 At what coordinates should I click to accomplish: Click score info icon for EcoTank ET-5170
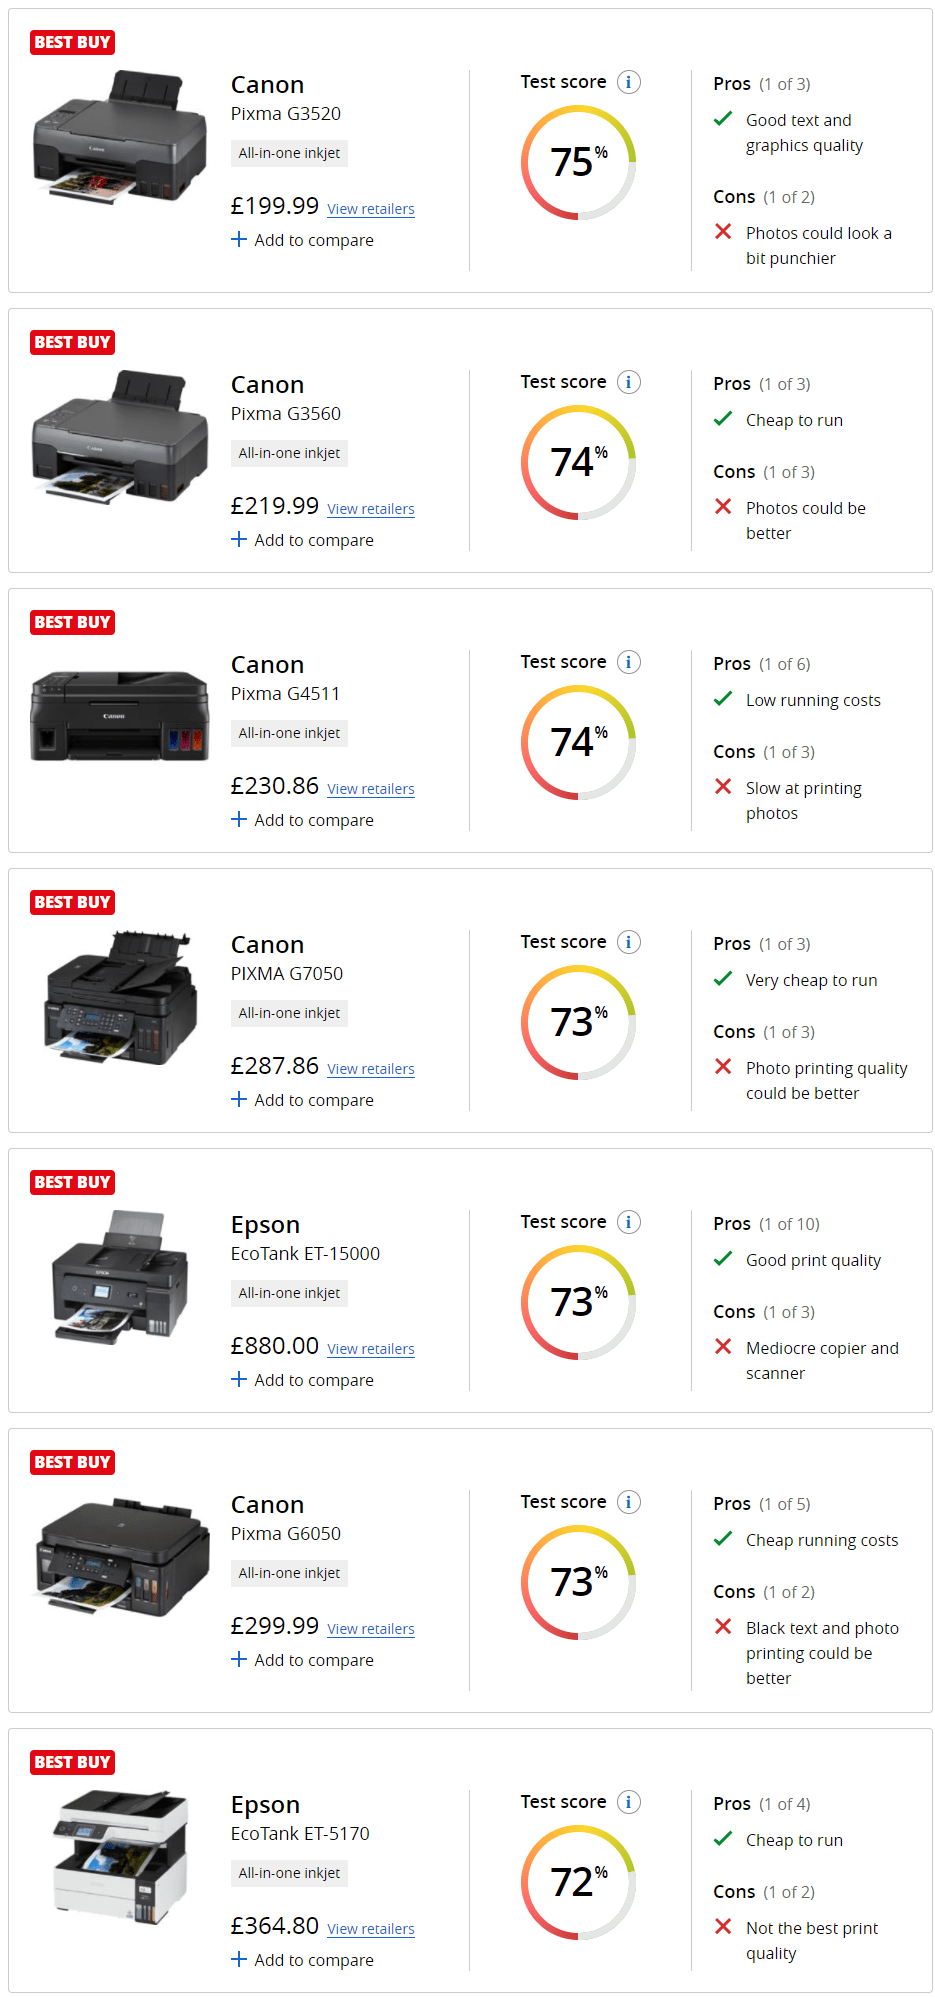click(628, 1802)
